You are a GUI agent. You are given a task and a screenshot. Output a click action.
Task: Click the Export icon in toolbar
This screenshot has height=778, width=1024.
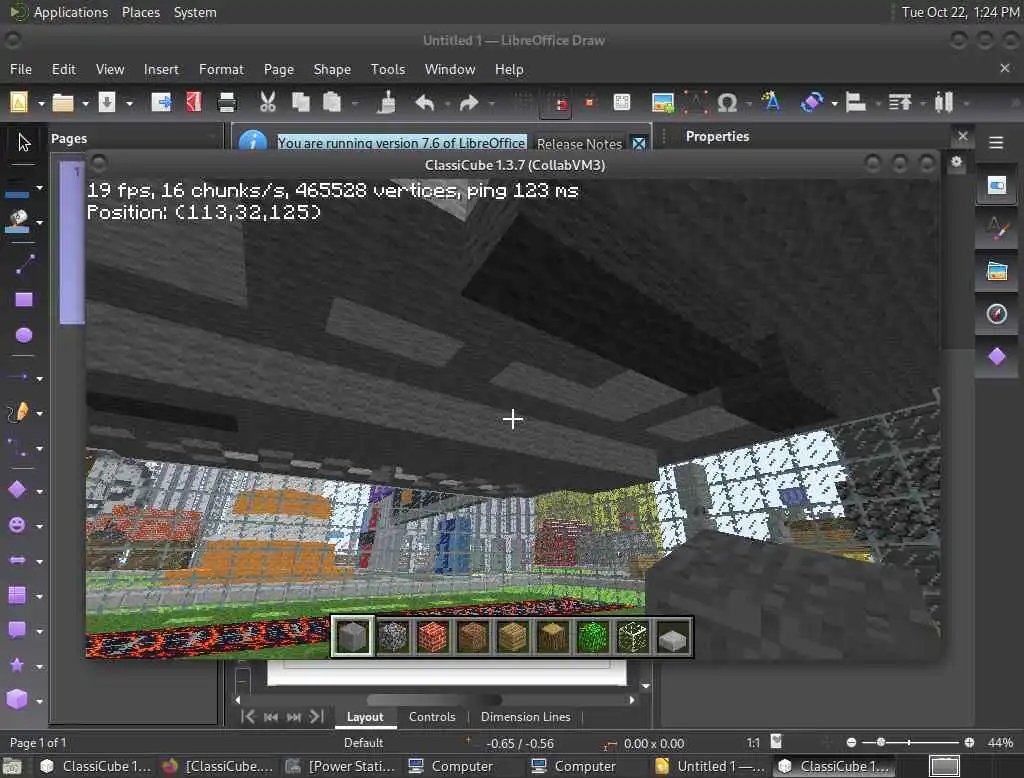[161, 103]
